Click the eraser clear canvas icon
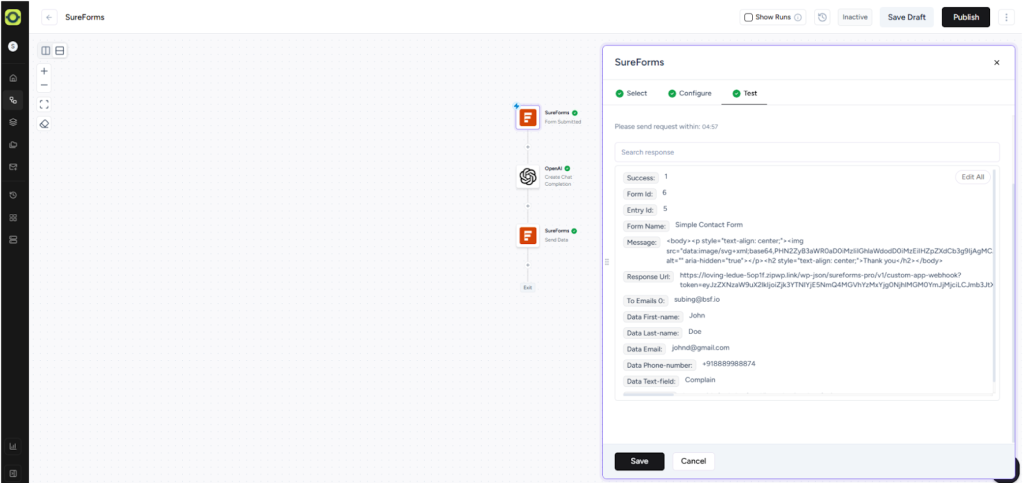Viewport: 1024px width, 483px height. pyautogui.click(x=44, y=124)
